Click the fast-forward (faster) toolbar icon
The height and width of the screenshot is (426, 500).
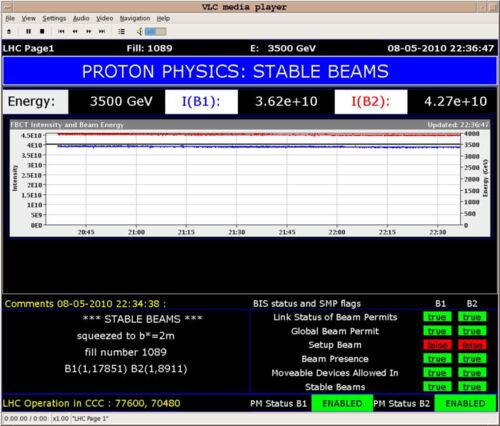pyautogui.click(x=89, y=31)
